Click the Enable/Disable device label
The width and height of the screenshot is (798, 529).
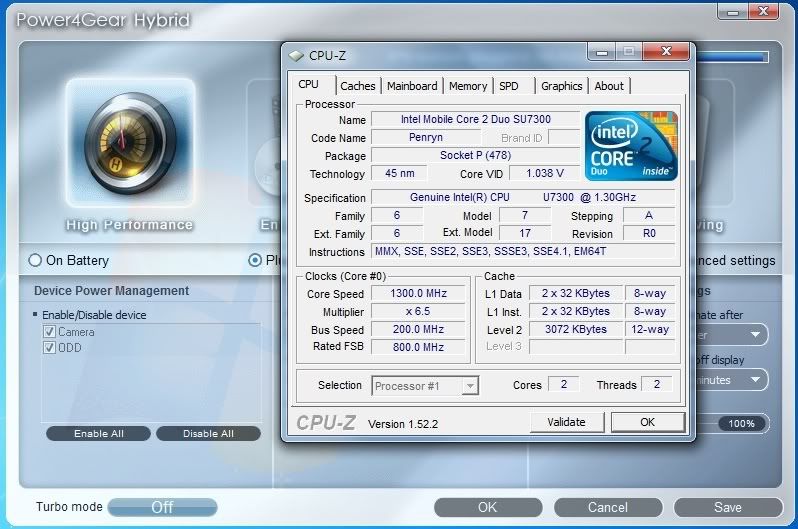94,315
